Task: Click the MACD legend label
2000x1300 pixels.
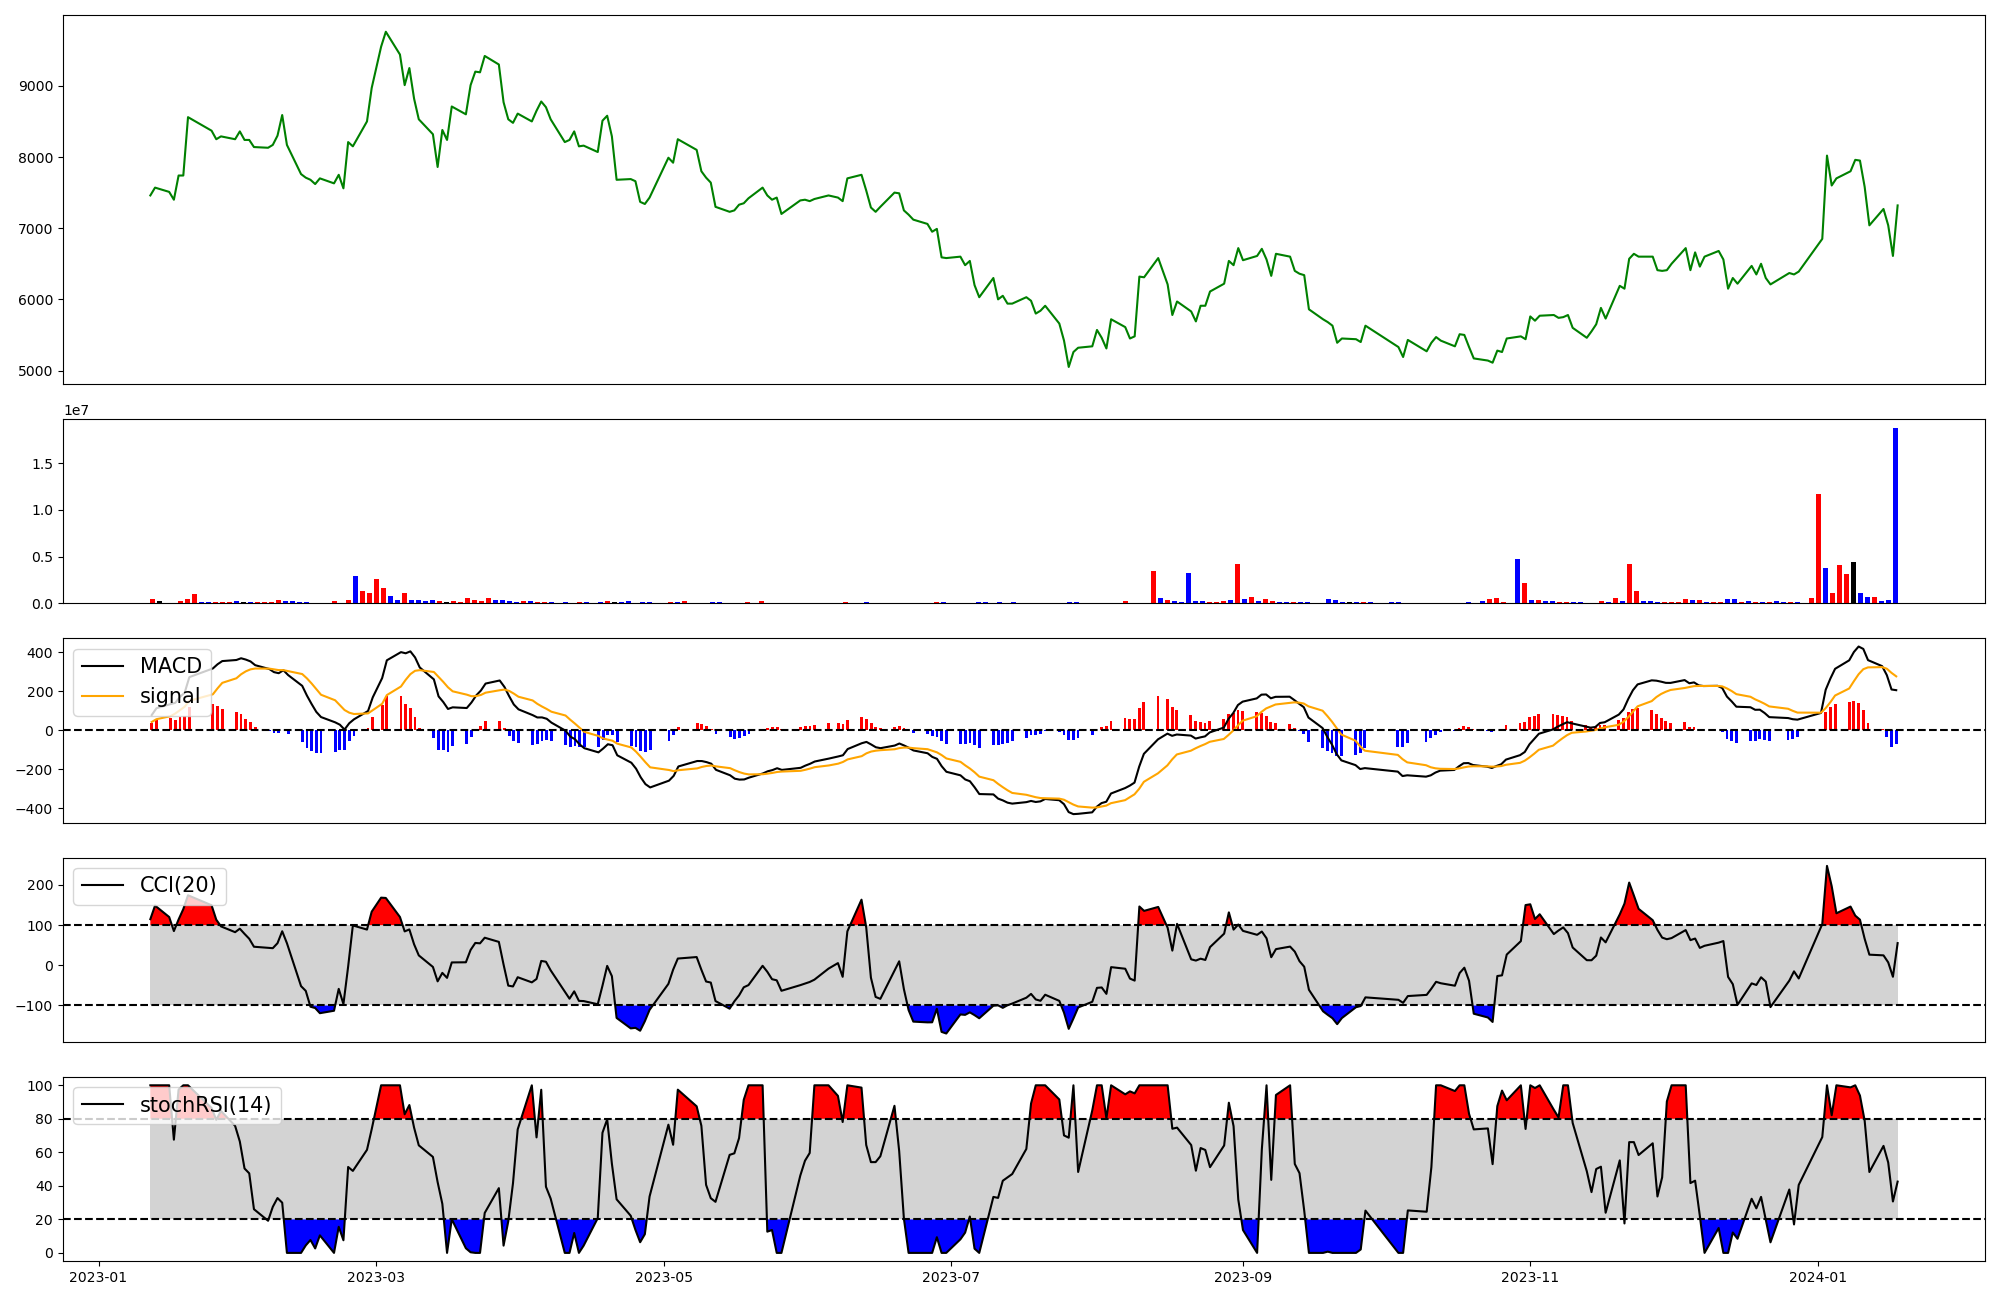Action: [170, 666]
